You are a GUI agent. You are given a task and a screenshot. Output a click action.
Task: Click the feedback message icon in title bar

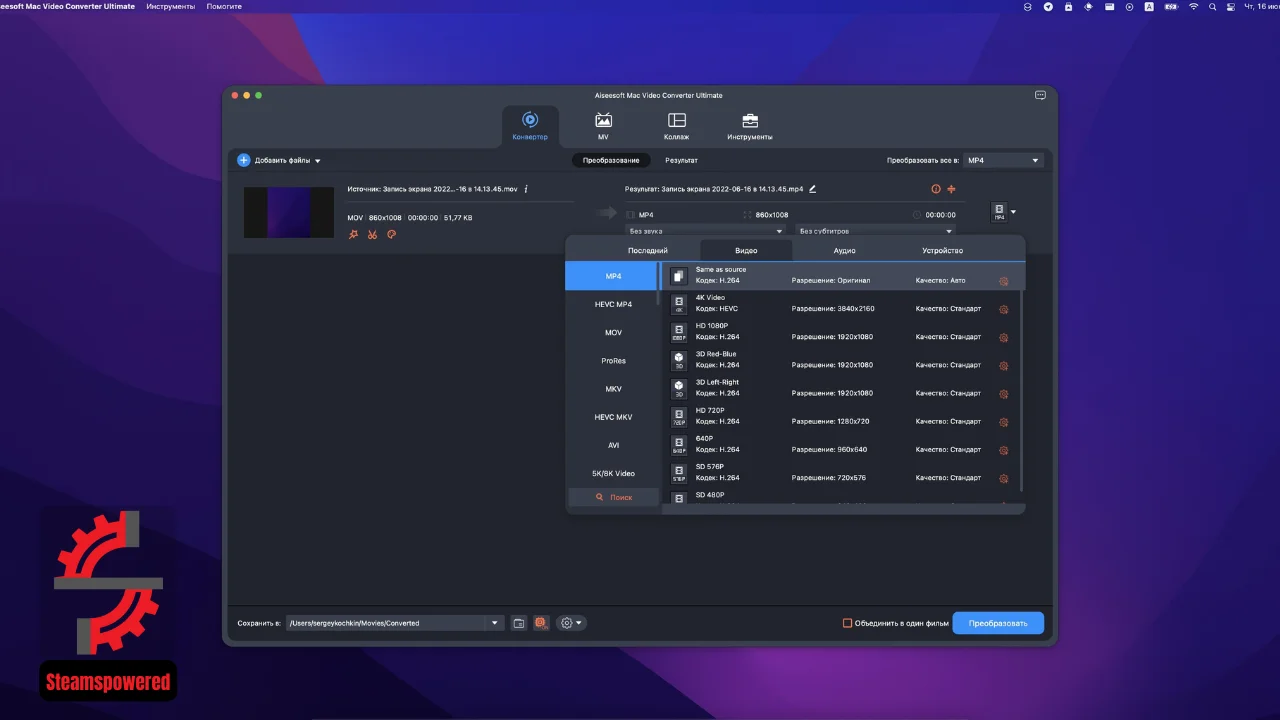point(1040,95)
